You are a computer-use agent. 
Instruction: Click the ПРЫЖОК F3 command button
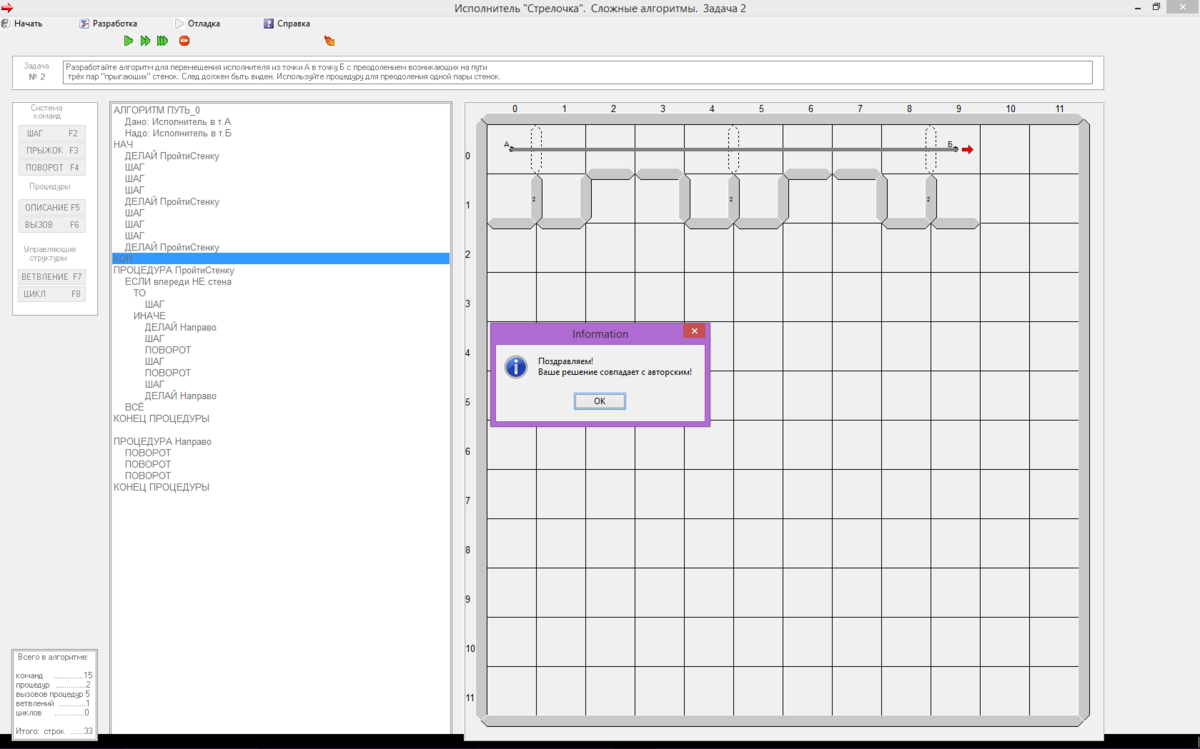52,150
